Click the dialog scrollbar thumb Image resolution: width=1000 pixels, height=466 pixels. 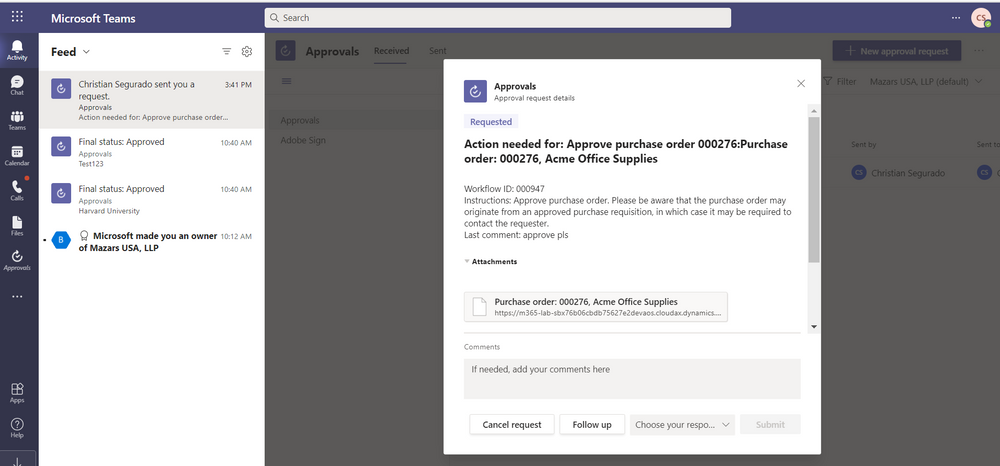[814, 189]
